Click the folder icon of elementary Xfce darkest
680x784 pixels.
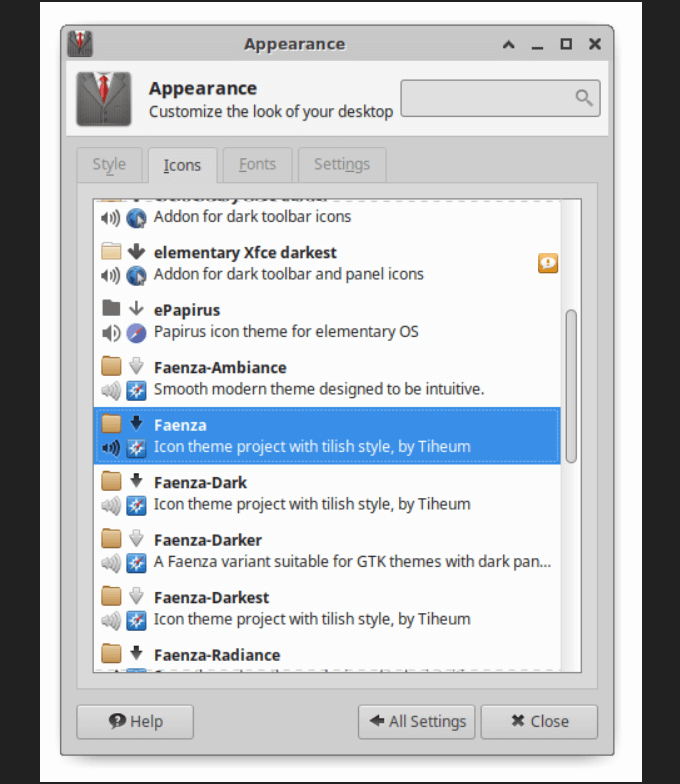point(111,251)
